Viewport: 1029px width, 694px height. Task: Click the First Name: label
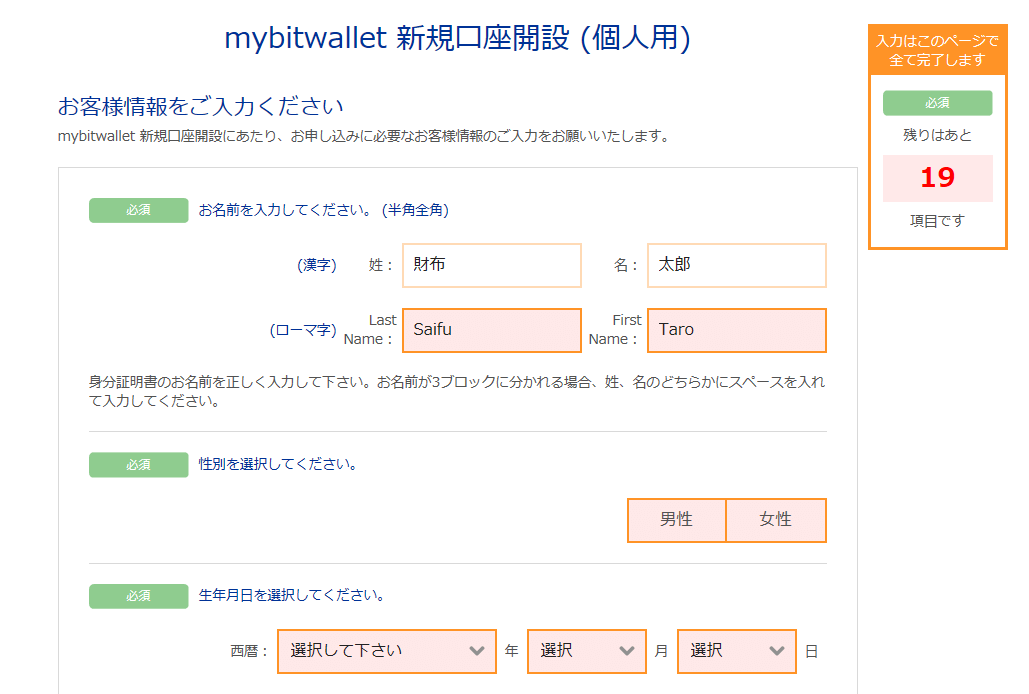[615, 329]
